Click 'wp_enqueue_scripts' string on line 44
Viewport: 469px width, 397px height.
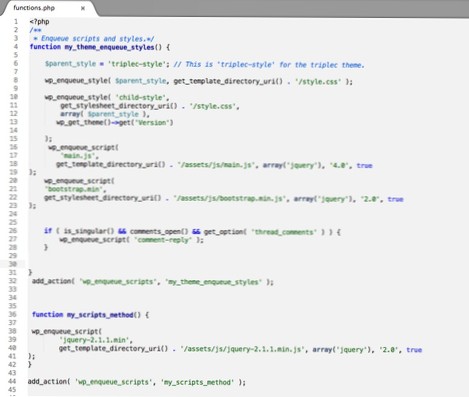(113, 382)
